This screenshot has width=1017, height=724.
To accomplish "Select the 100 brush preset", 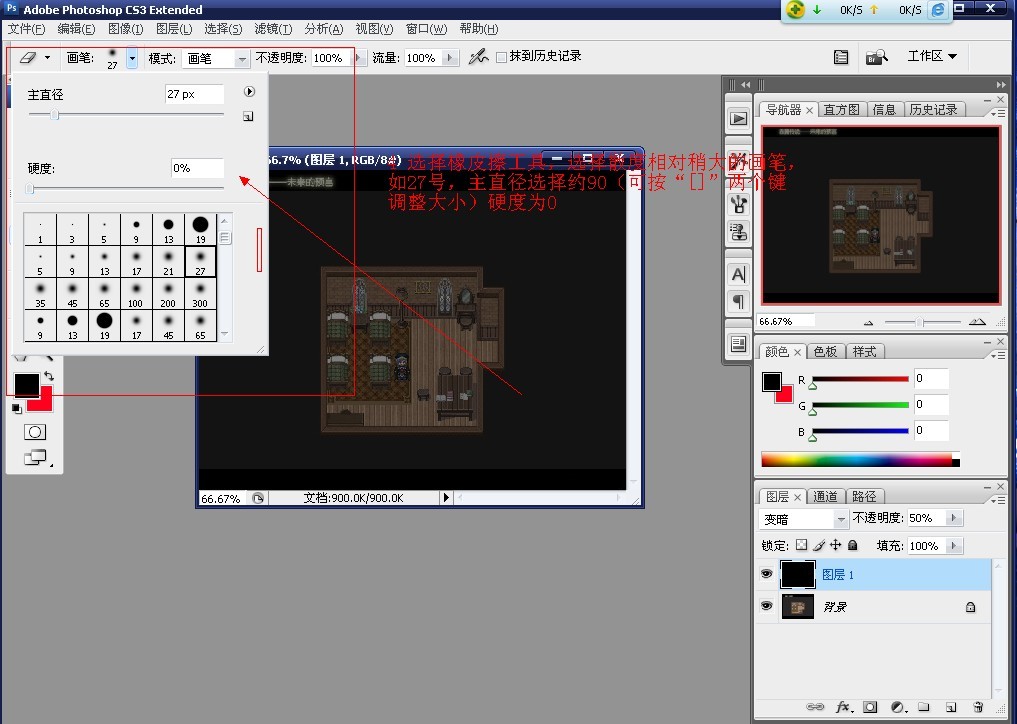I will click(136, 294).
